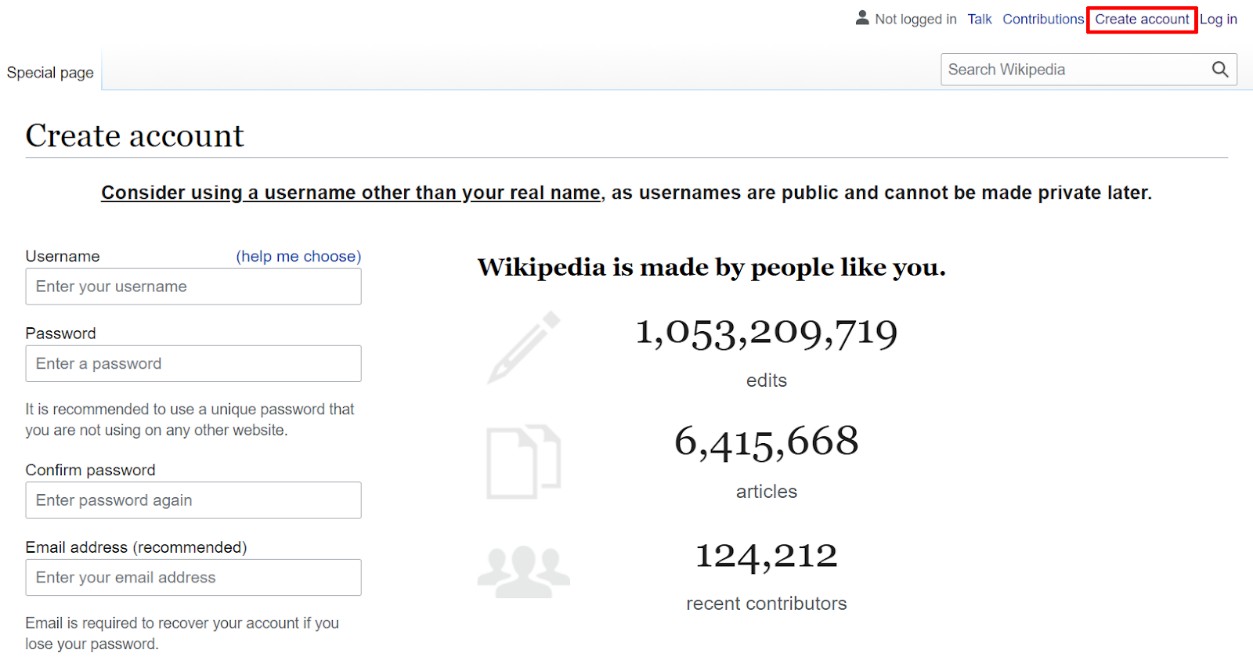Click the 1,053,209,719 edits count
This screenshot has width=1253, height=660.
click(766, 332)
